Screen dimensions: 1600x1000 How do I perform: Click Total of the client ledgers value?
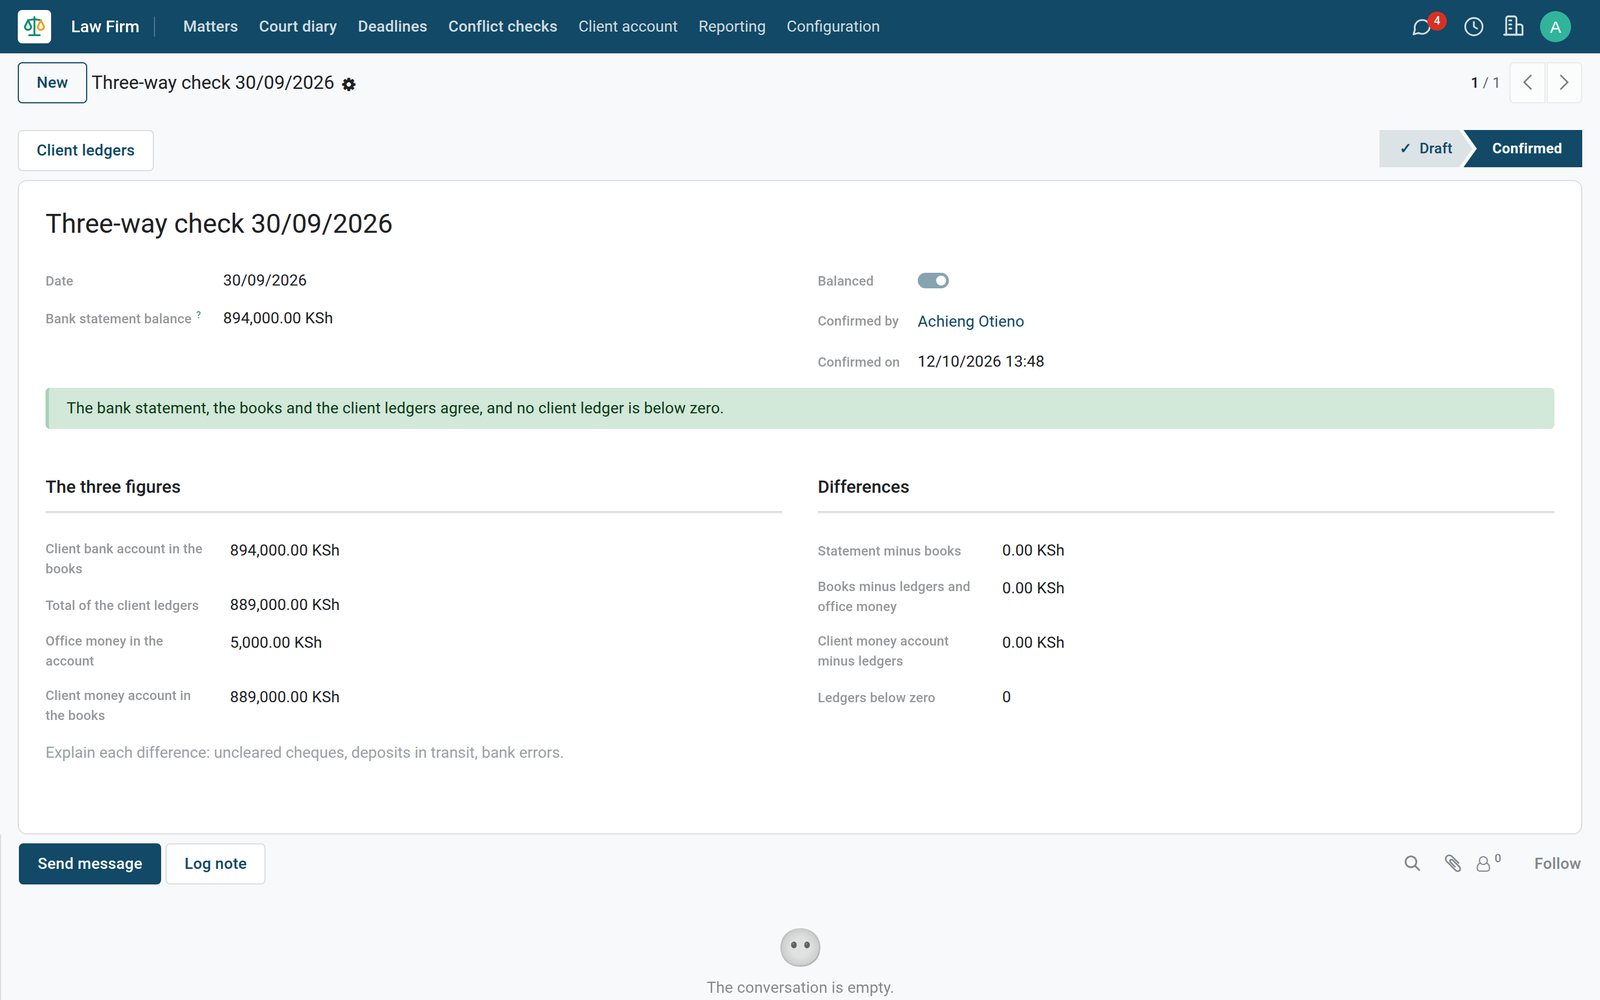click(285, 605)
